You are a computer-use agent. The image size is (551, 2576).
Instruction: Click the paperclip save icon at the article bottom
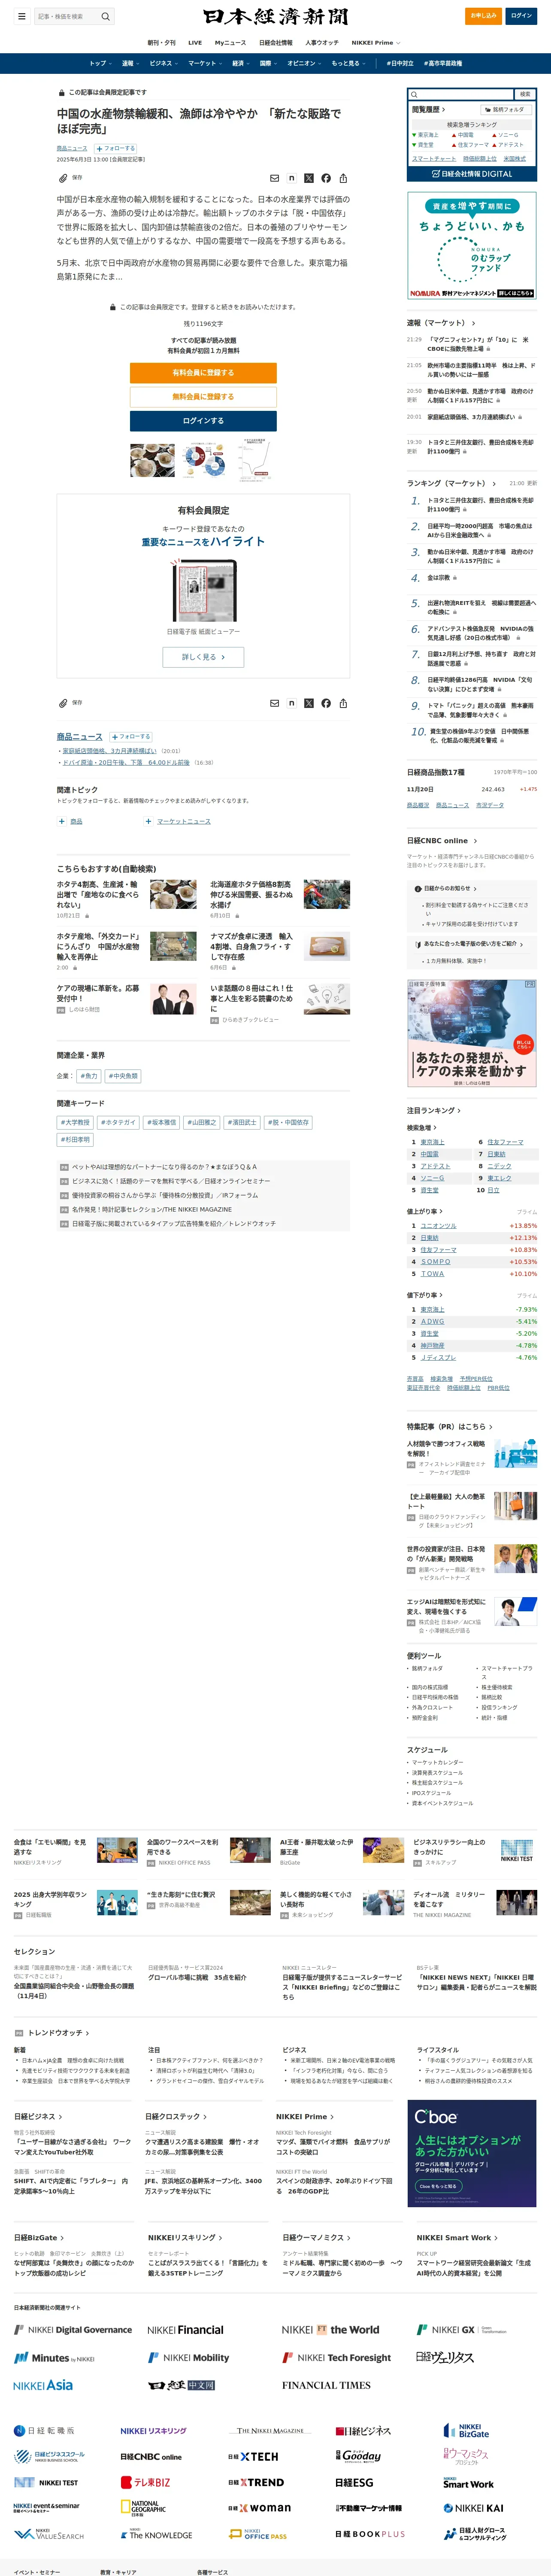click(x=63, y=703)
